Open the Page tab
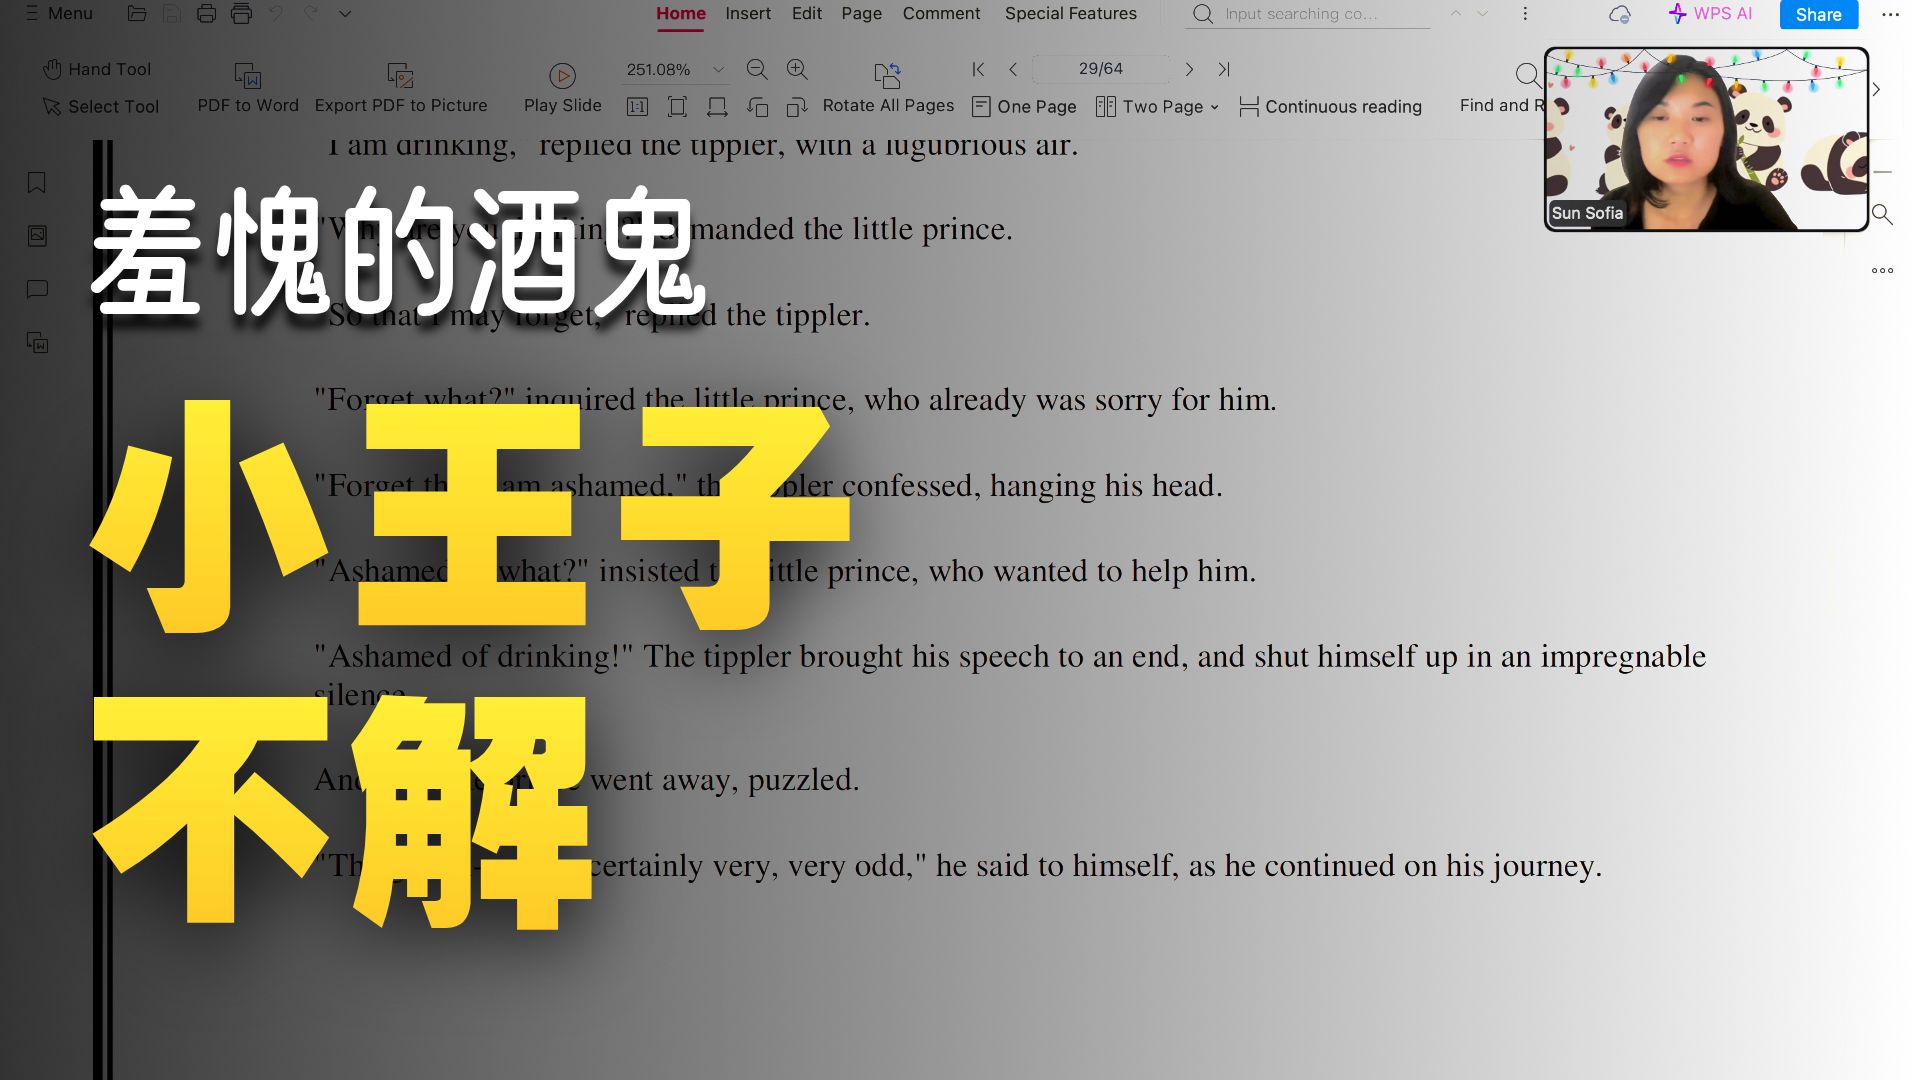The image size is (1920, 1080). [861, 14]
